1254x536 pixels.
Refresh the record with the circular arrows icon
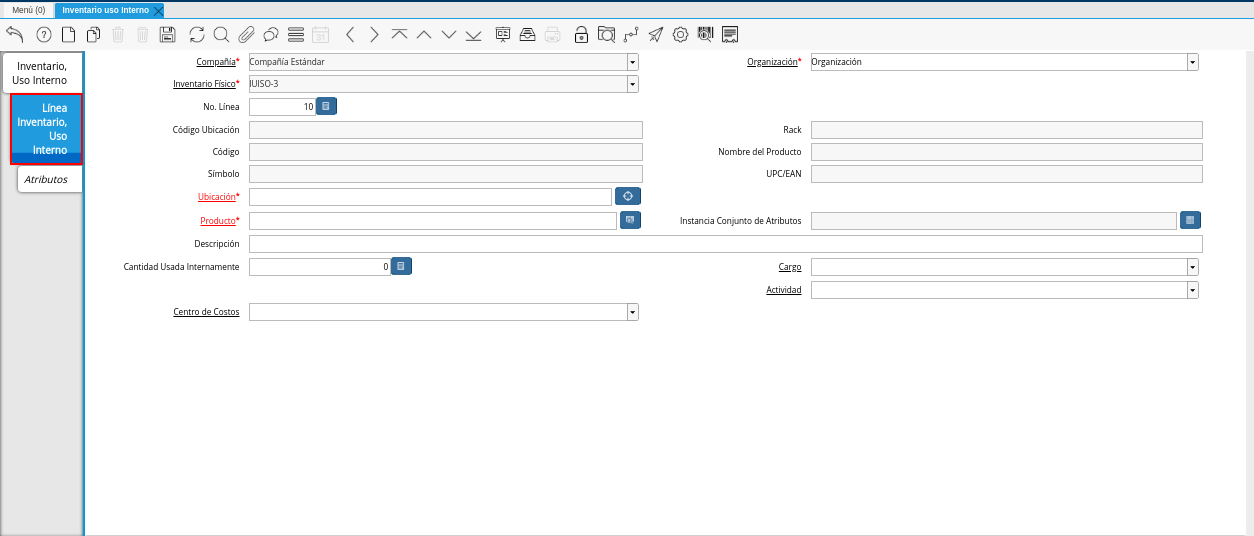(197, 35)
